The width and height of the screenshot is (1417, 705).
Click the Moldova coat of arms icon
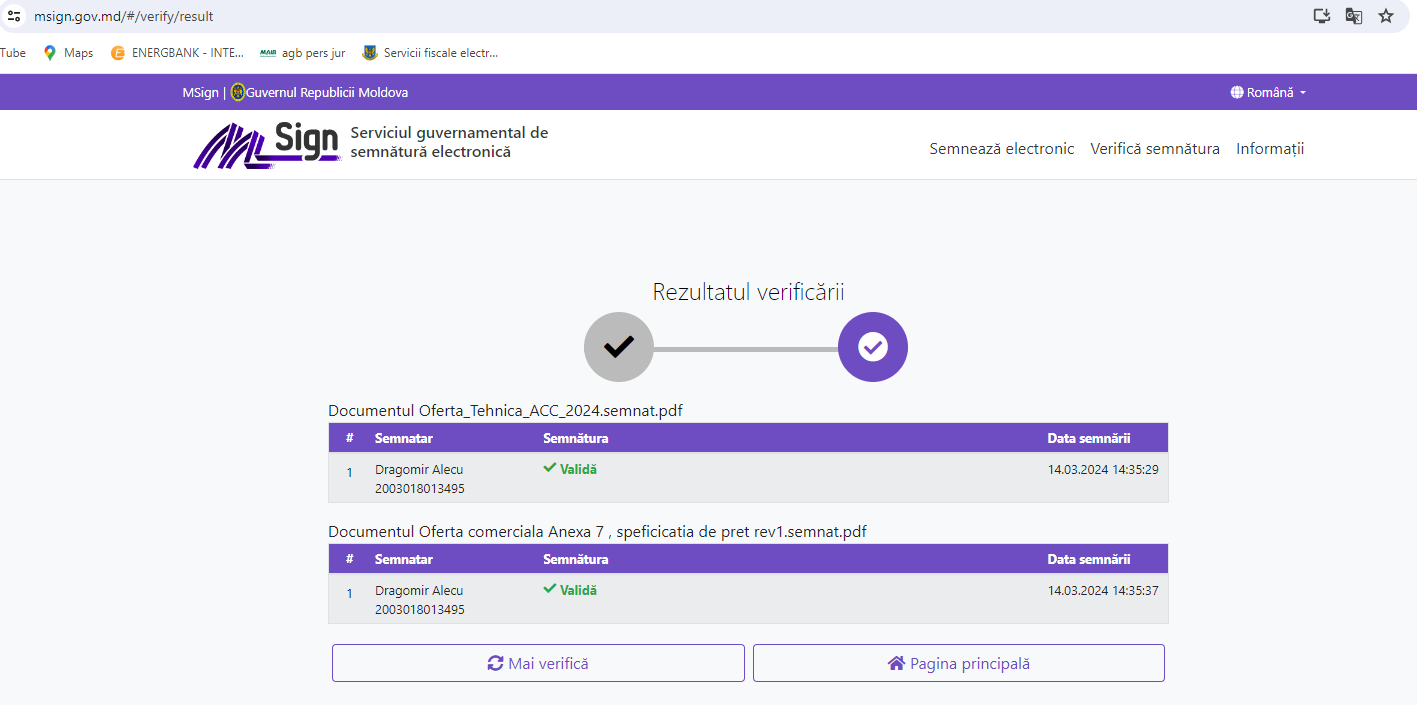click(238, 92)
